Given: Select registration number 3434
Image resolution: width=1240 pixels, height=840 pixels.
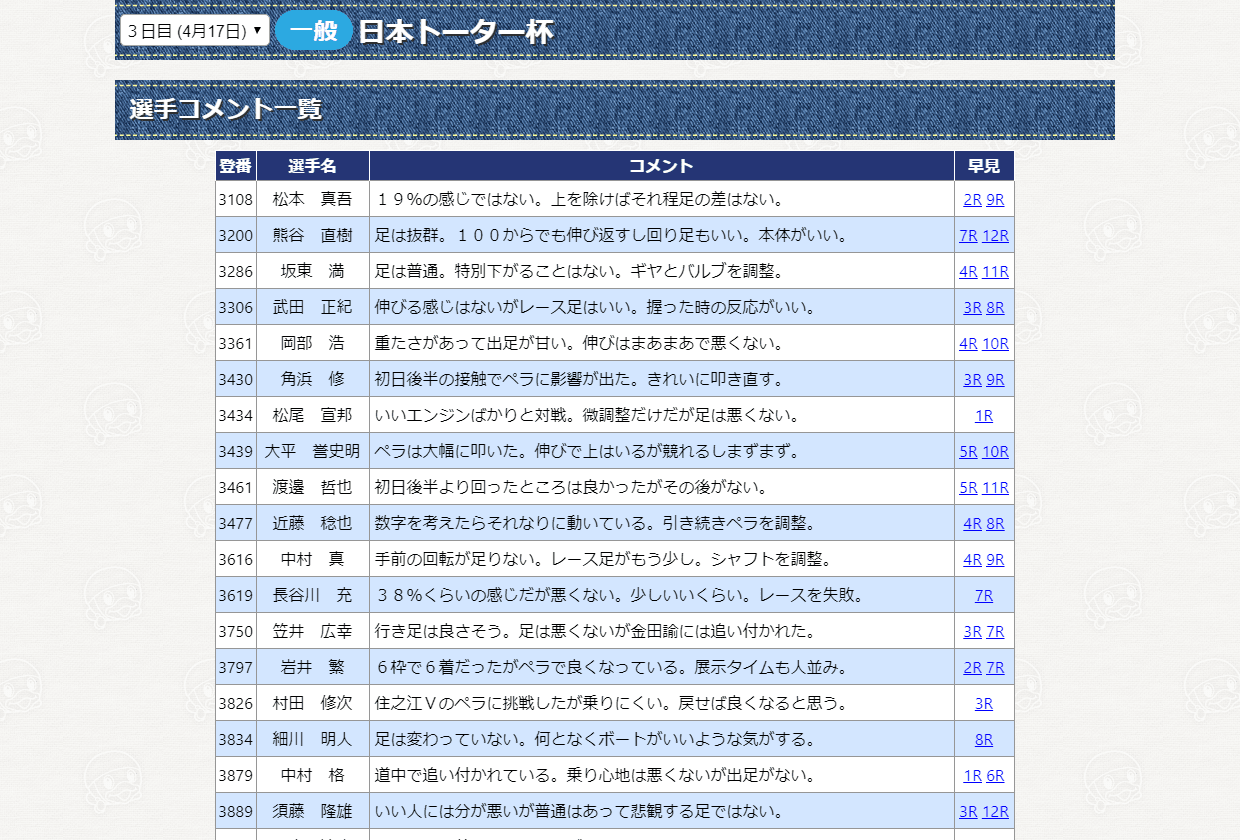Looking at the screenshot, I should coord(236,415).
